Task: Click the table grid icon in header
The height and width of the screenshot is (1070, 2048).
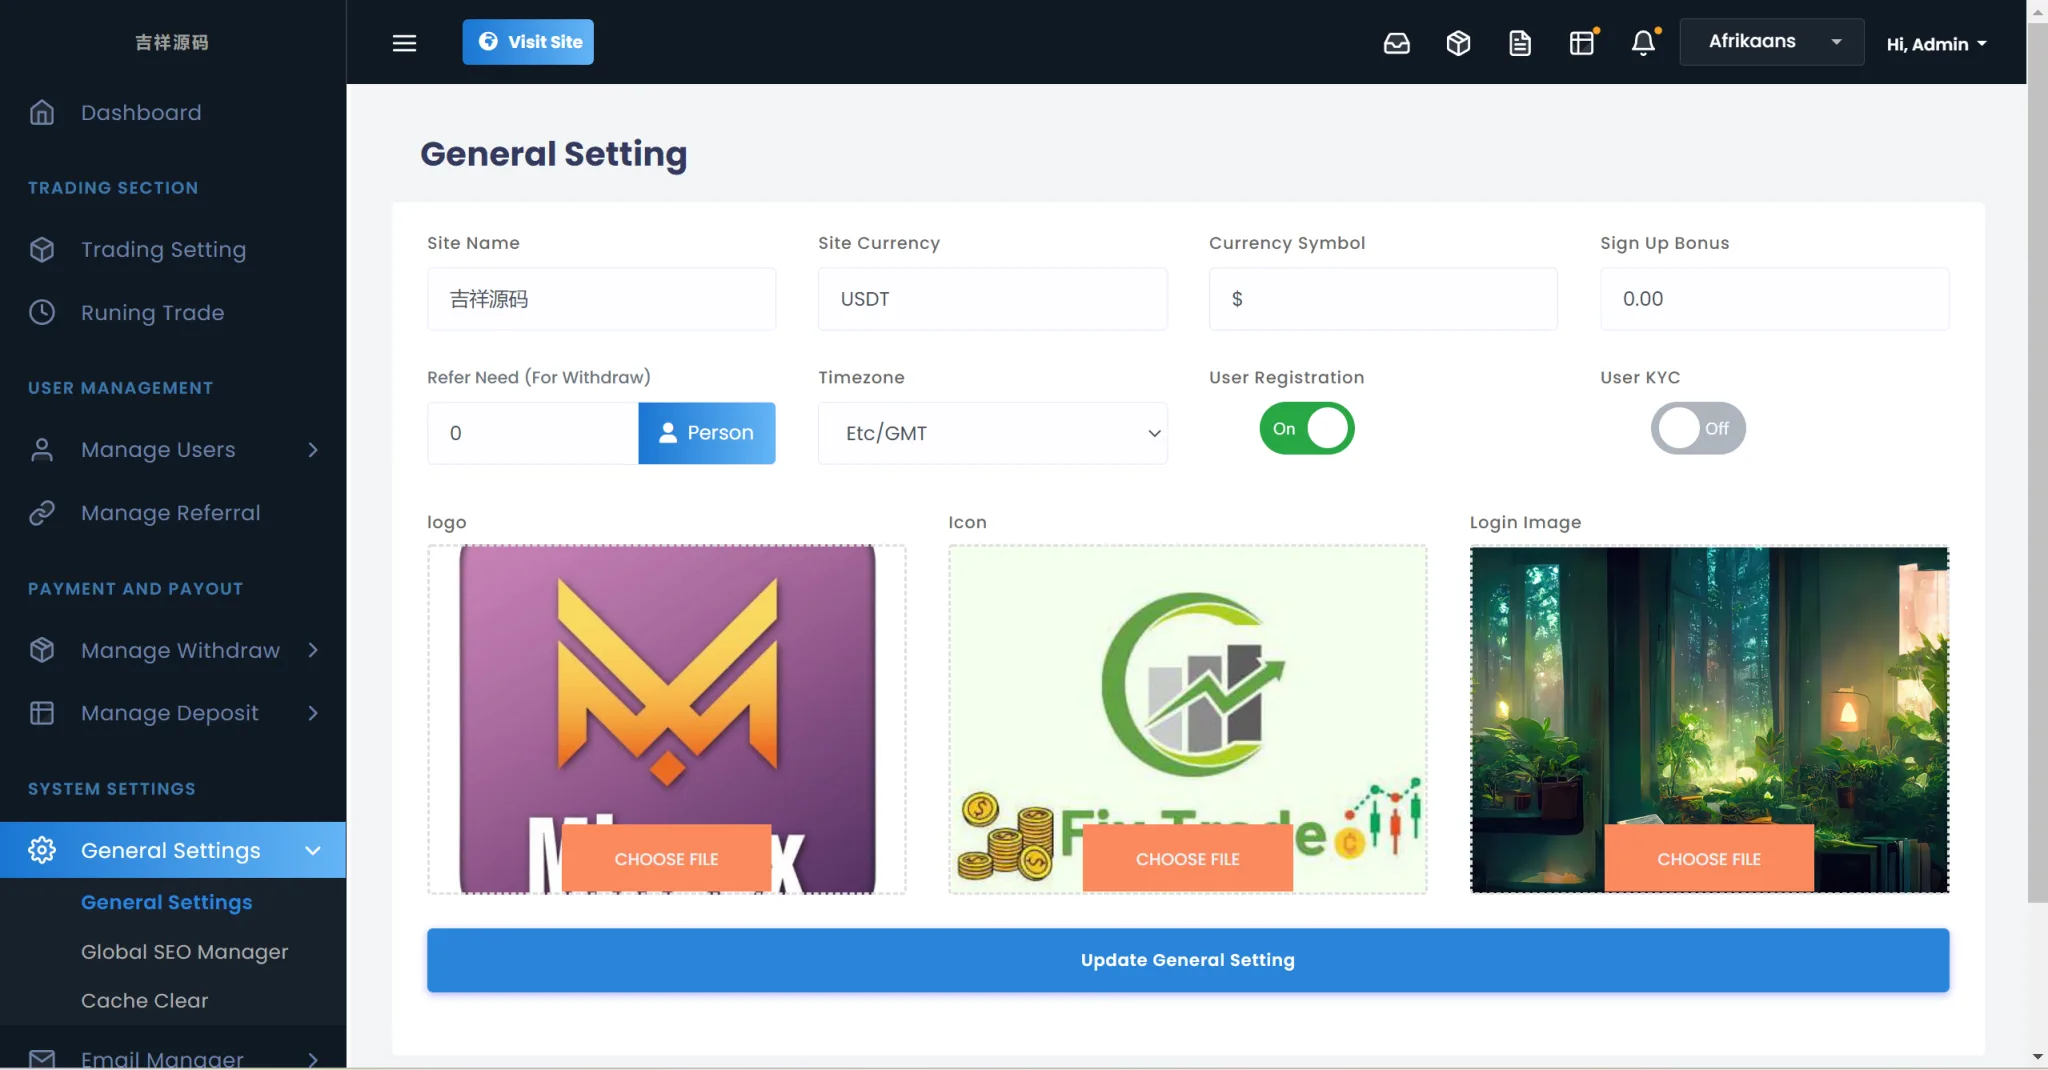Action: (1581, 43)
